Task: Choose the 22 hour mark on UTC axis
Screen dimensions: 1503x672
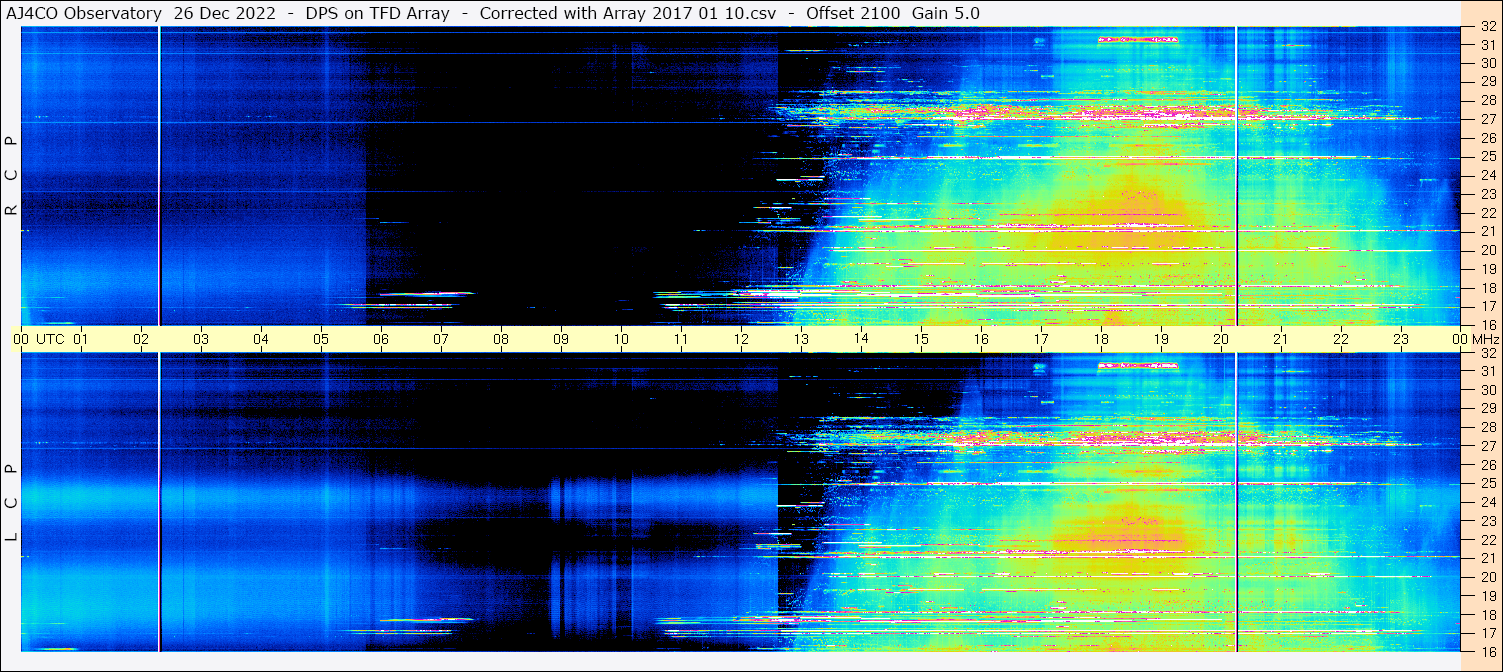Action: [x=1341, y=339]
